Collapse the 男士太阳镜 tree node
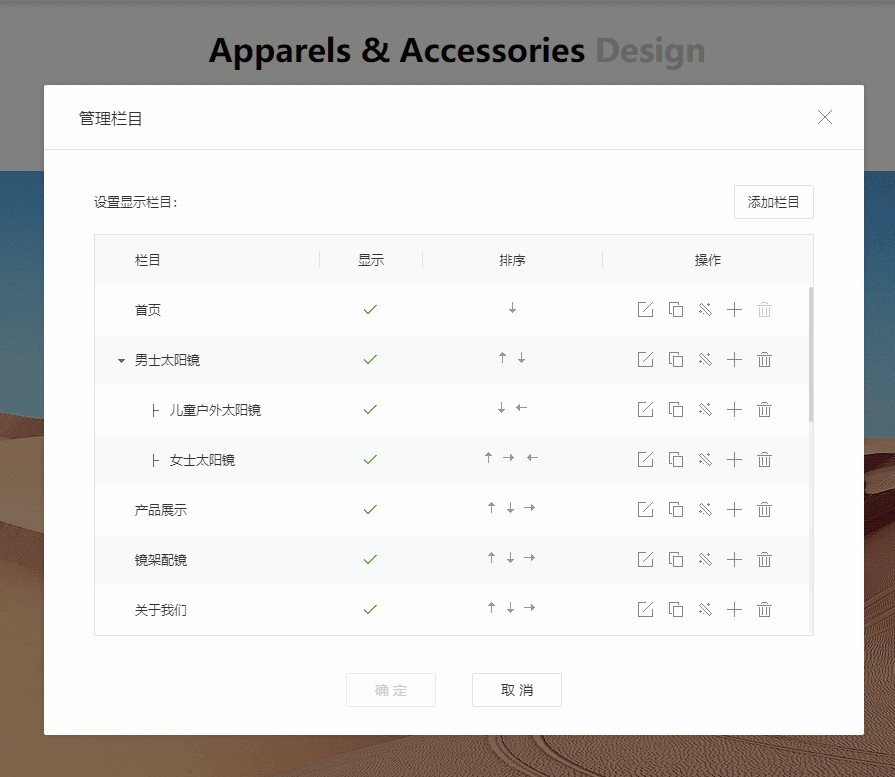 [121, 361]
